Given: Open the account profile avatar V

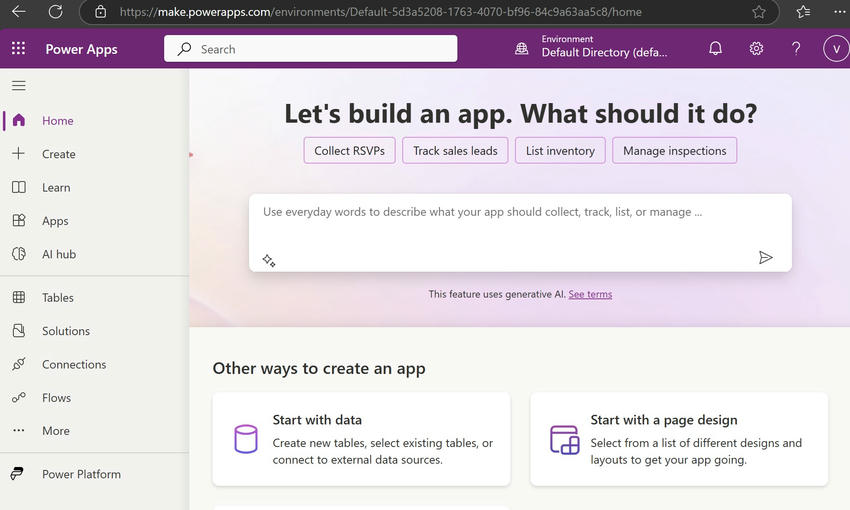Looking at the screenshot, I should (x=836, y=49).
